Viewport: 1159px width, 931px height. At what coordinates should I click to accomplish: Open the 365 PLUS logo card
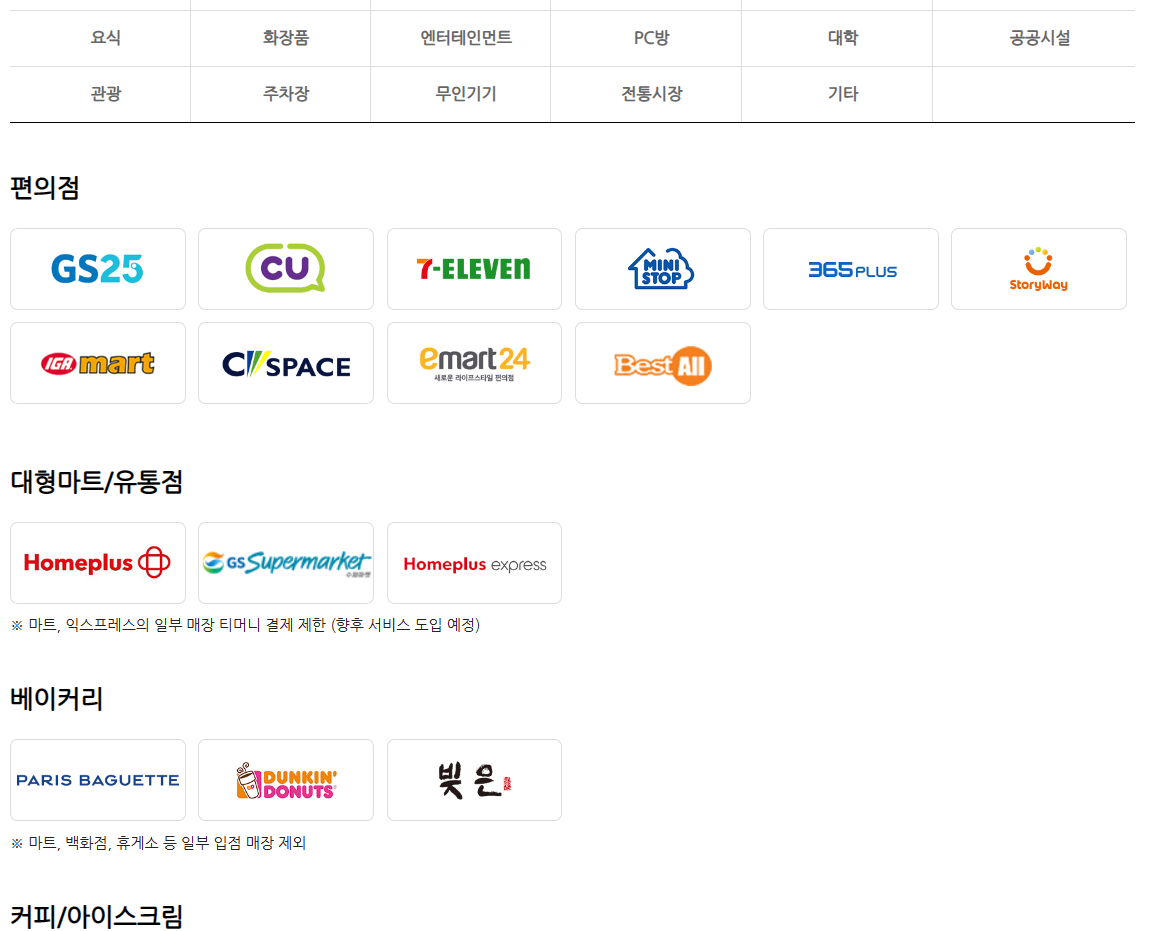(x=851, y=269)
